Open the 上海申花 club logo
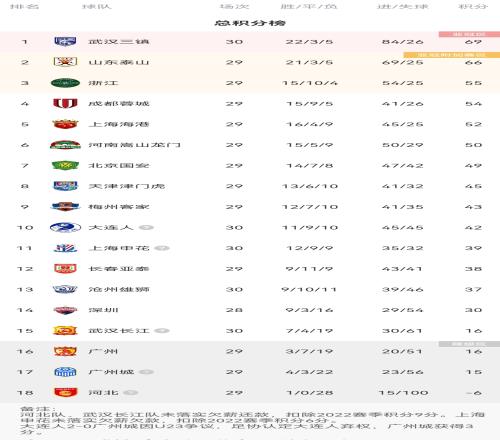Screen dimensions: 500x440 coord(65,248)
